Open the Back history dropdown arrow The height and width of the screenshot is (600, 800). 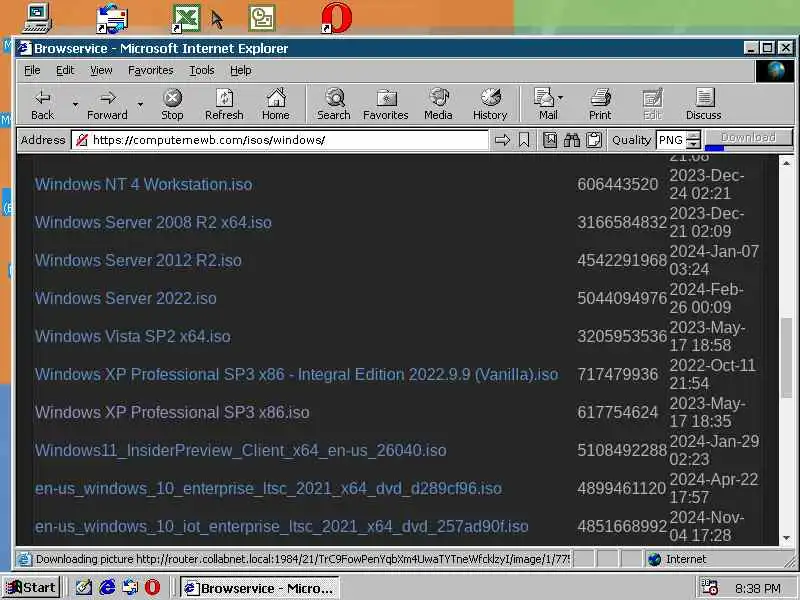(75, 105)
